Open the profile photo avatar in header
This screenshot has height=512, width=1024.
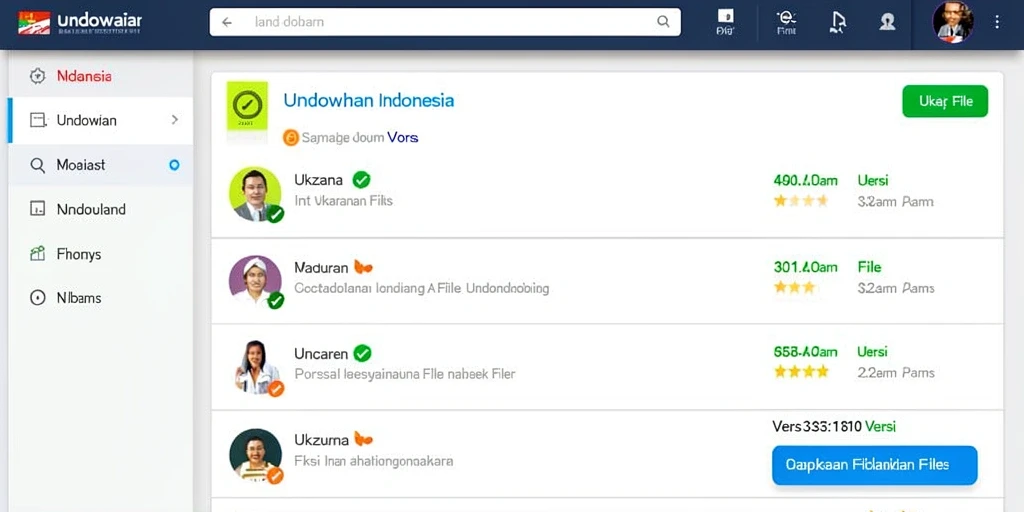point(953,22)
